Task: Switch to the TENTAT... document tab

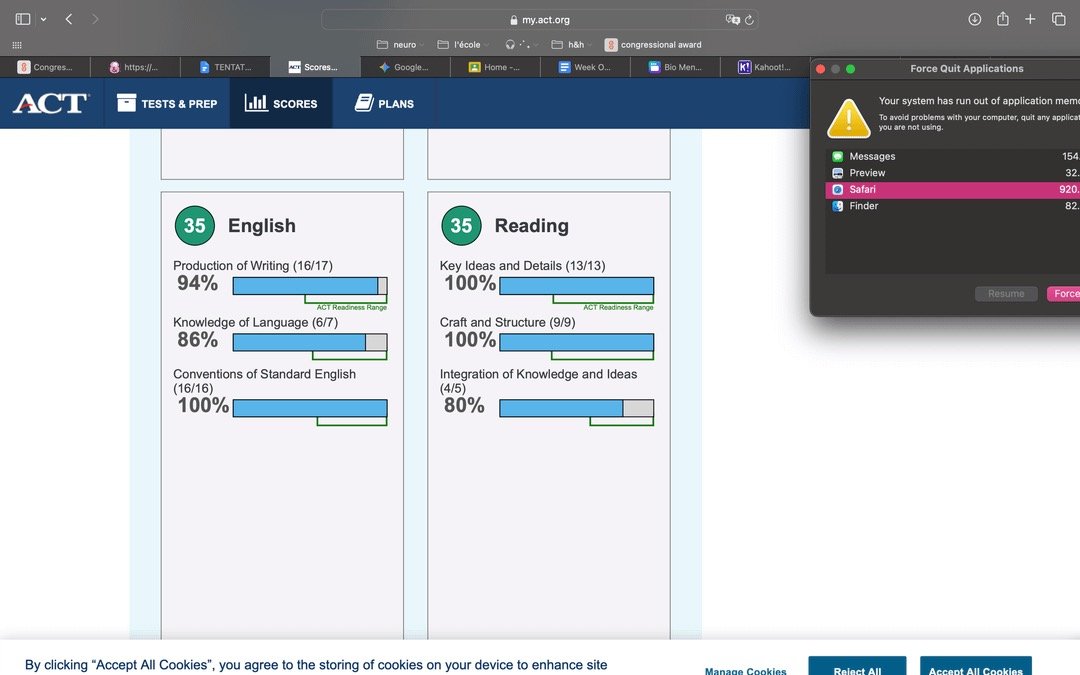Action: pyautogui.click(x=225, y=67)
